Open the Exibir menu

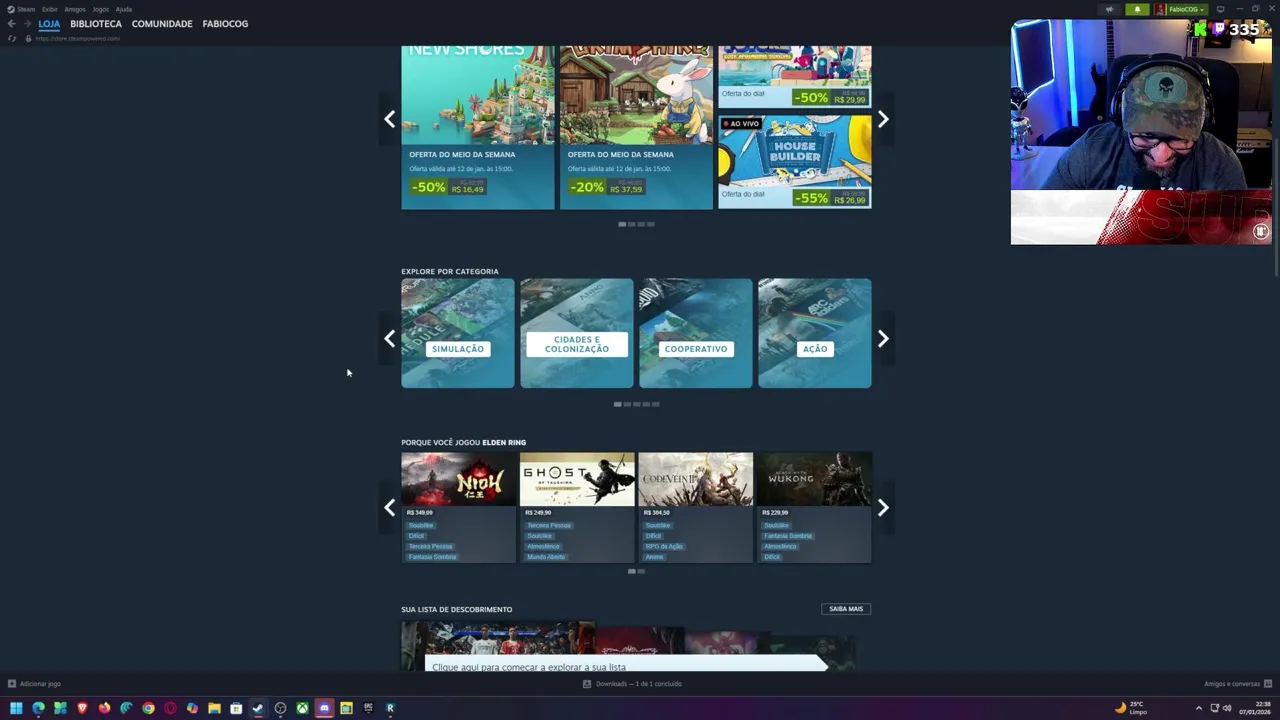pos(50,9)
